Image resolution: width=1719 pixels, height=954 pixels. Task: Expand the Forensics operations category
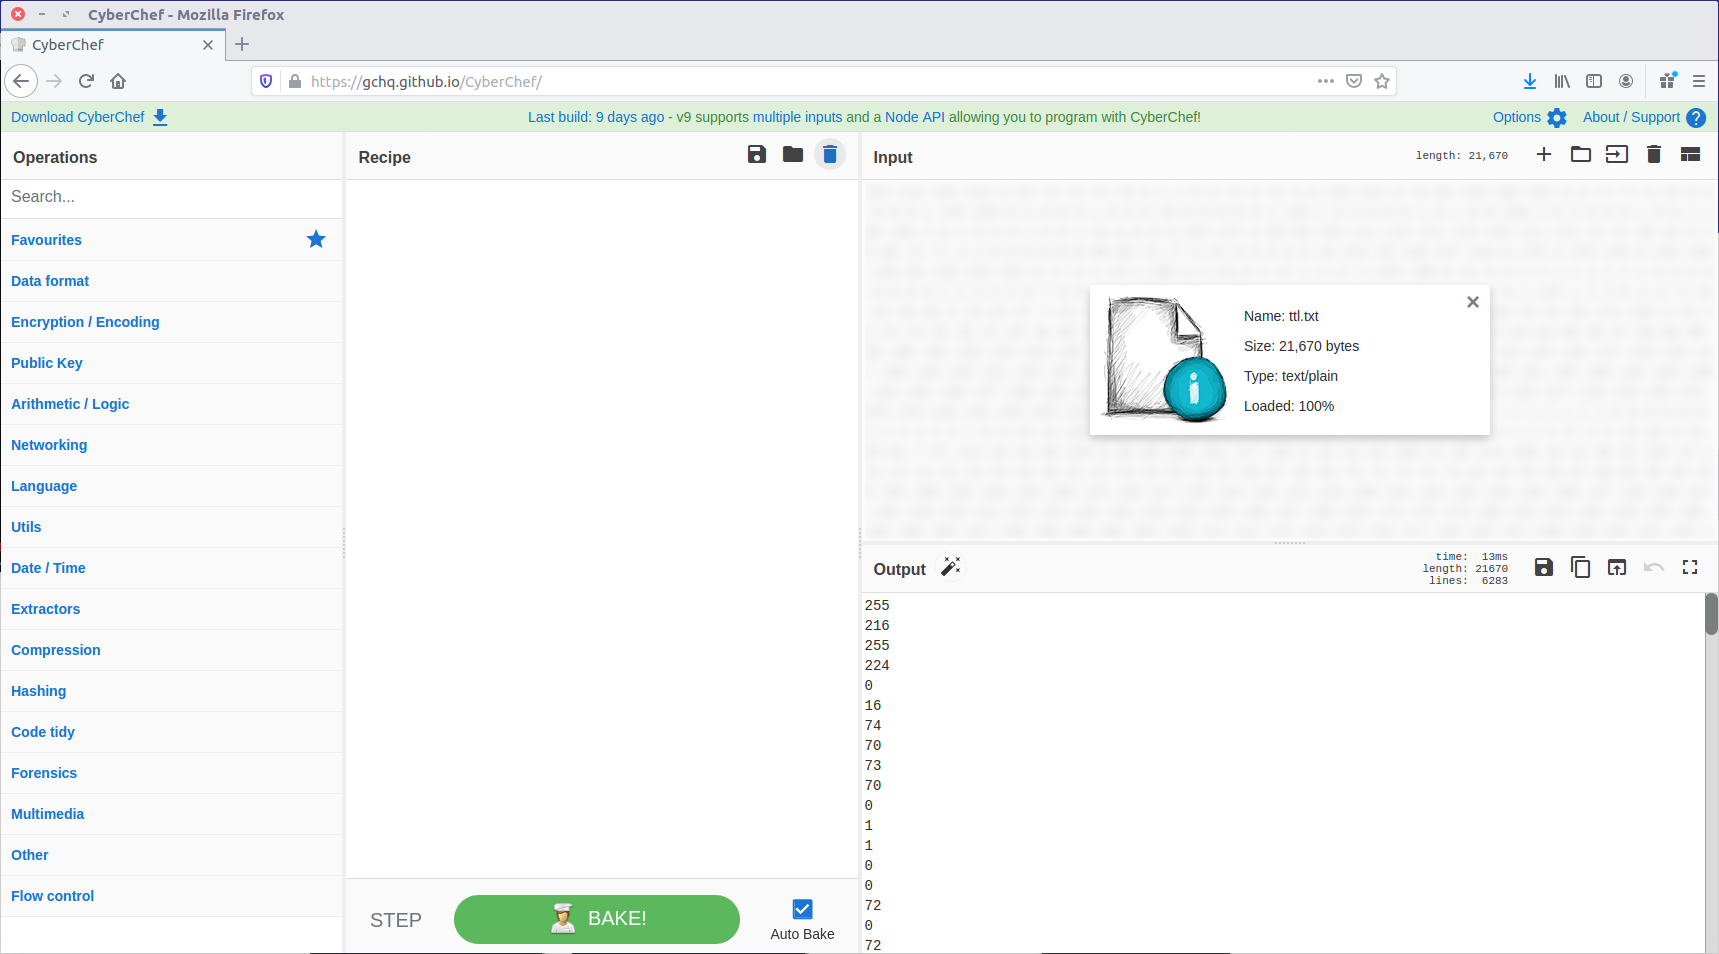tap(44, 773)
